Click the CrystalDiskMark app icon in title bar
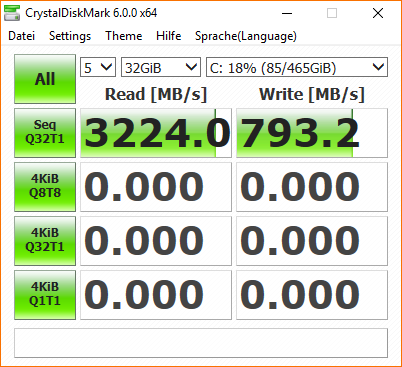 [x=12, y=13]
